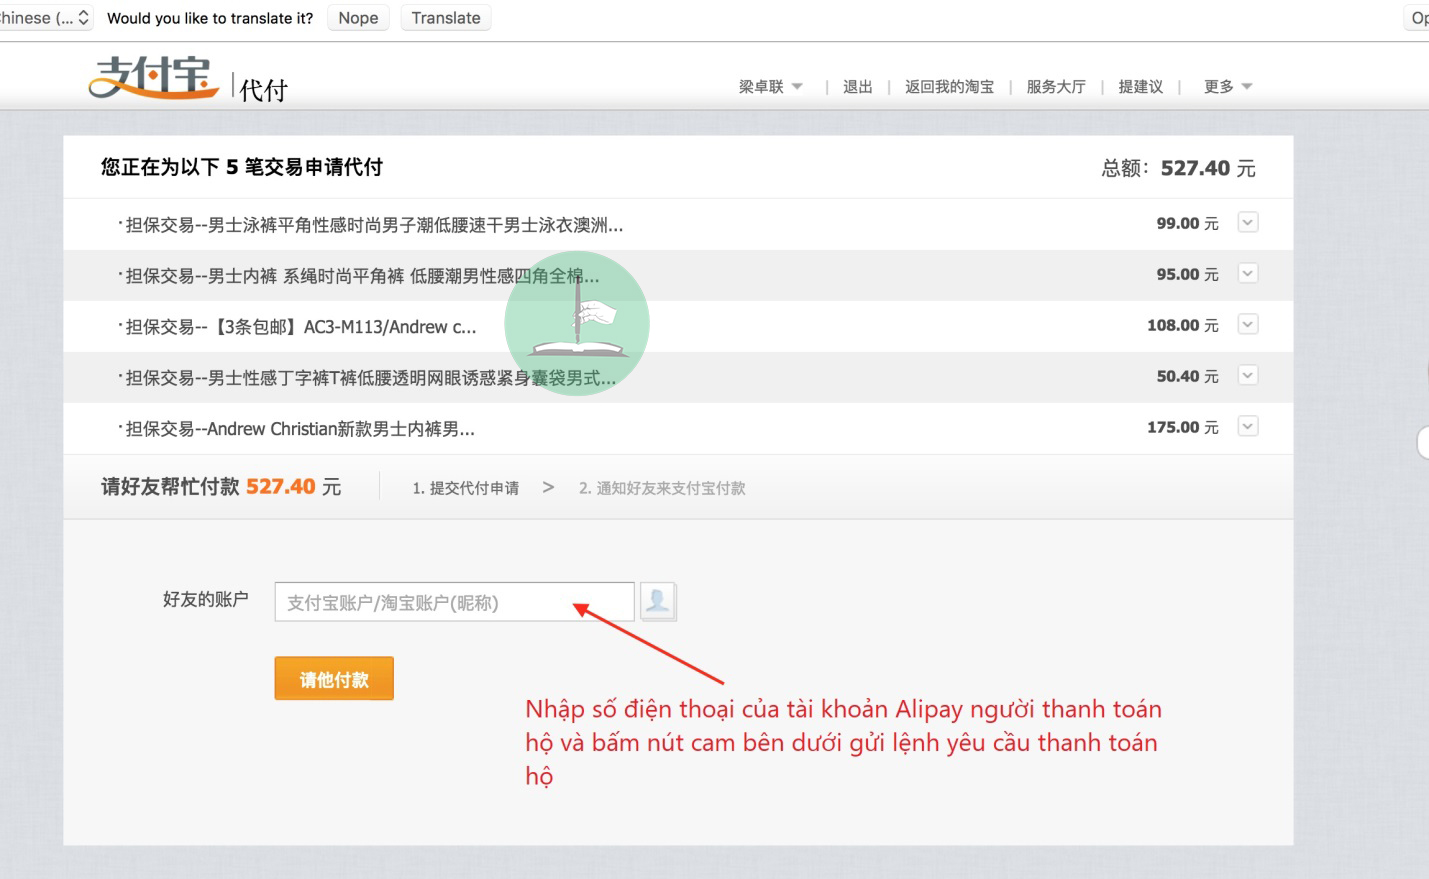
Task: Open the 更多 dropdown menu
Action: [1227, 87]
